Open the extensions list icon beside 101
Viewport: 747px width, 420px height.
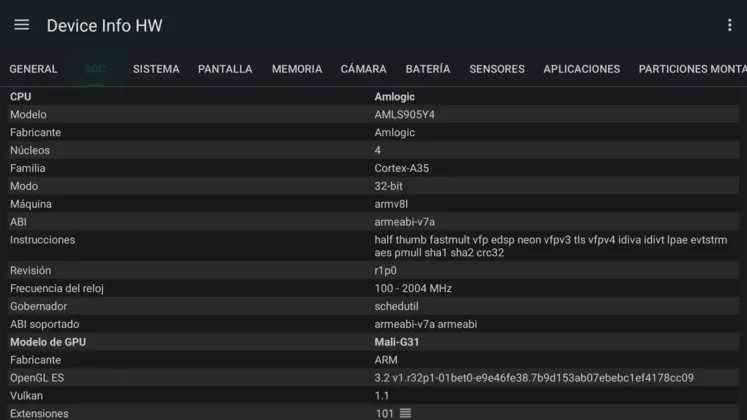tap(405, 413)
